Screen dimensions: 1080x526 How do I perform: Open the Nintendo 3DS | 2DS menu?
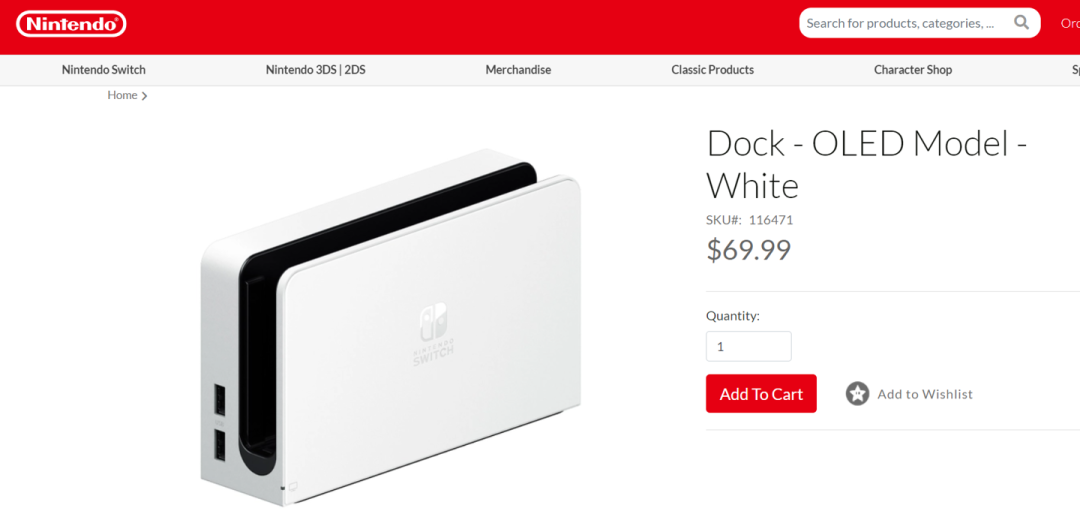pos(315,70)
